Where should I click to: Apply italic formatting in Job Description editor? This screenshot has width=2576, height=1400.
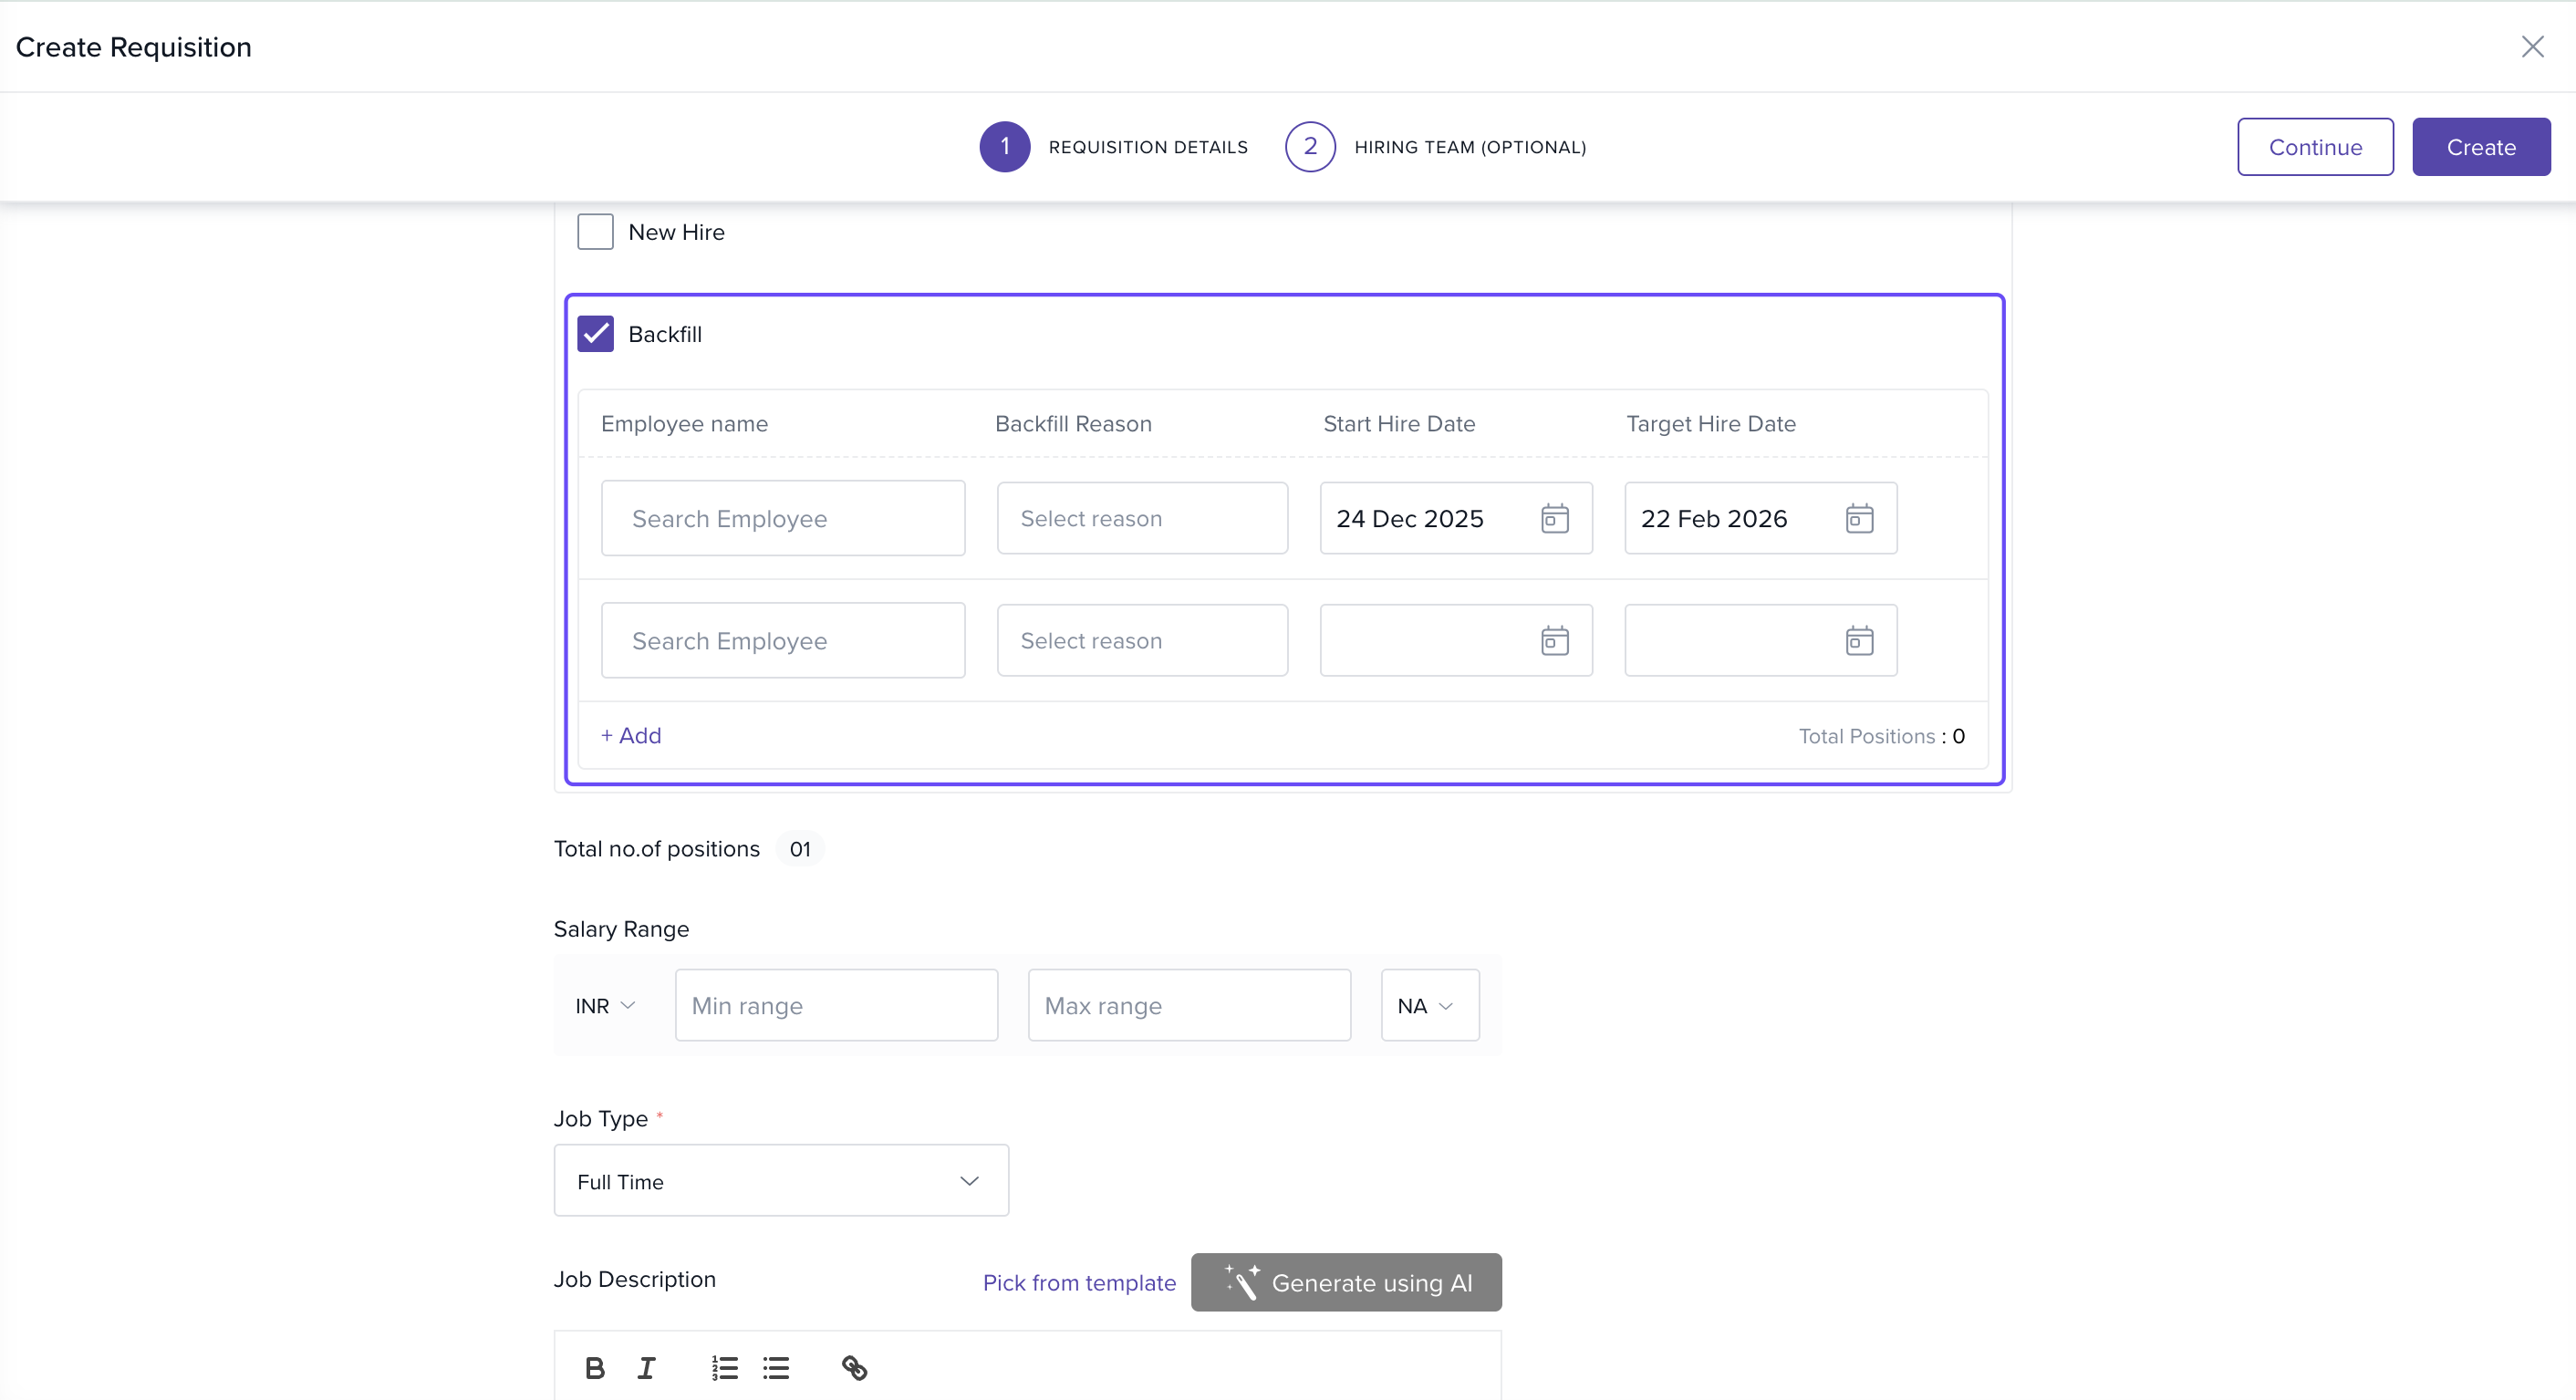647,1367
